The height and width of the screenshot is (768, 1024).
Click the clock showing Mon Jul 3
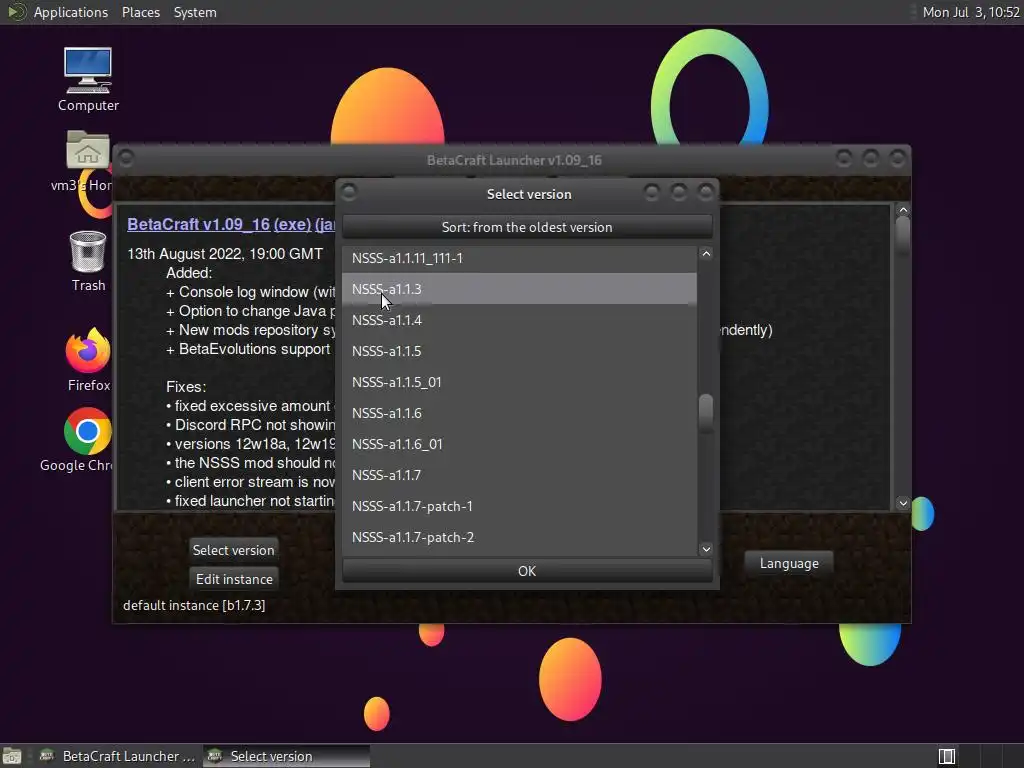(x=970, y=12)
